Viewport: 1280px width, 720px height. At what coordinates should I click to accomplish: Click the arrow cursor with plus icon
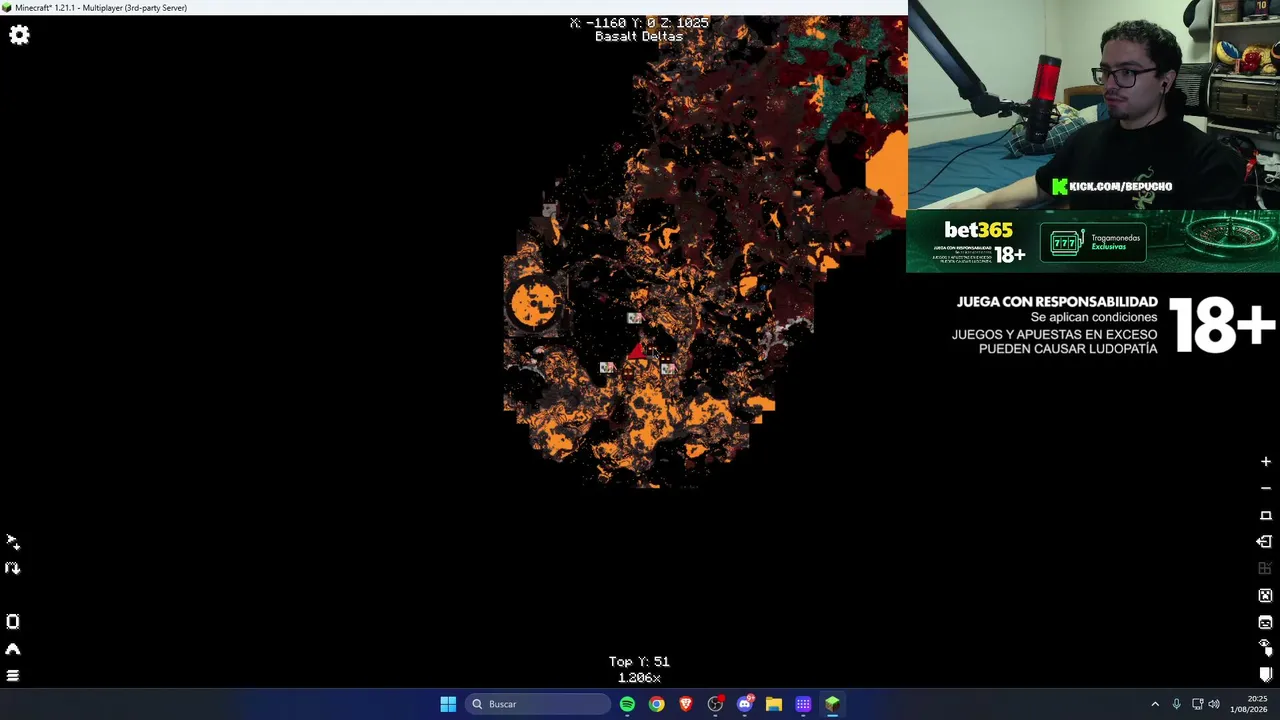13,542
